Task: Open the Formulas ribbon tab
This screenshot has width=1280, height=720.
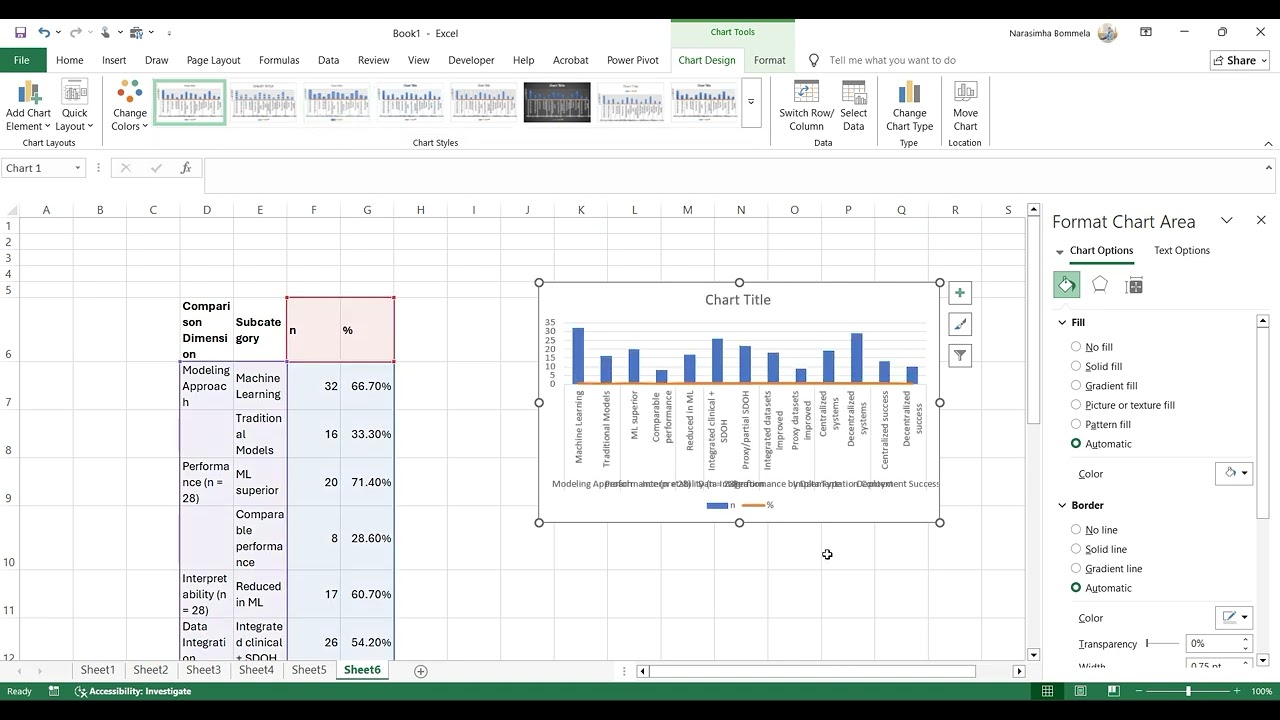Action: click(279, 60)
